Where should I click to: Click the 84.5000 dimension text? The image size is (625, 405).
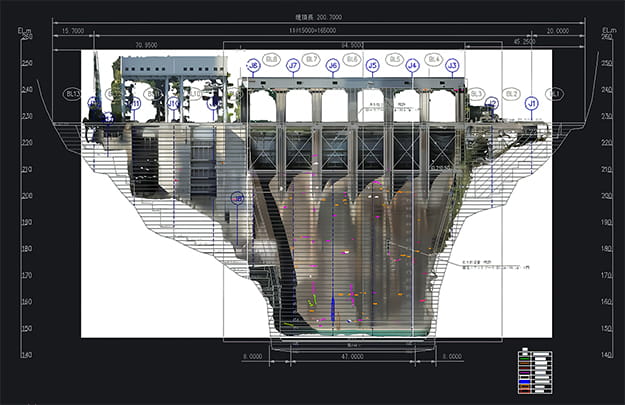pyautogui.click(x=351, y=44)
